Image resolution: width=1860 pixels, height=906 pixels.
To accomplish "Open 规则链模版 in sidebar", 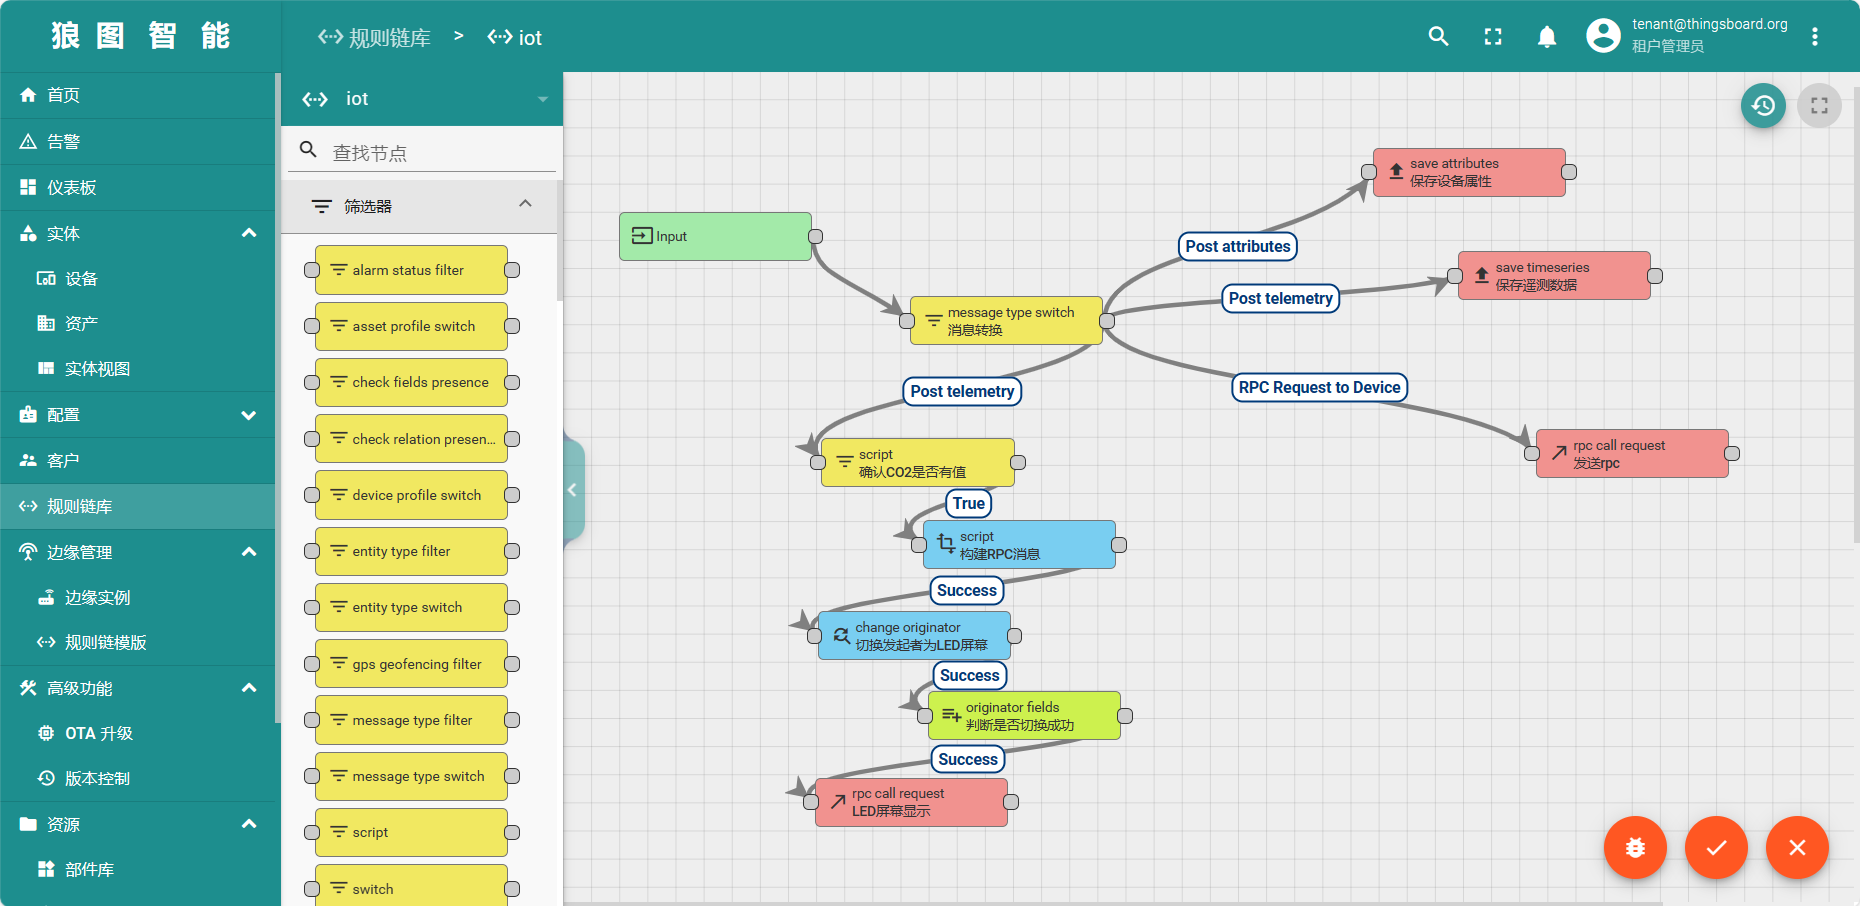I will tap(138, 642).
